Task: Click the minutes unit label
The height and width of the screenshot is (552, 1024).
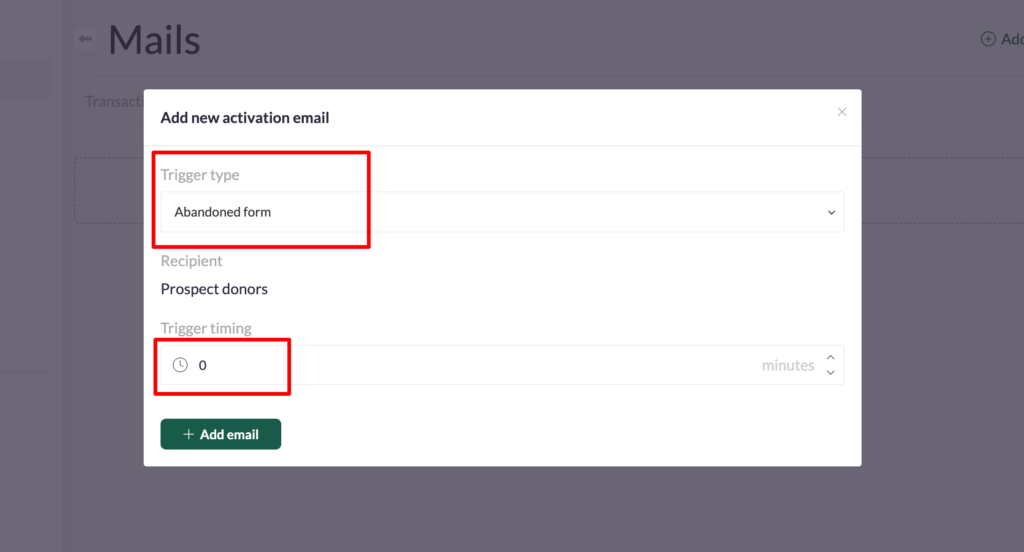Action: (788, 365)
